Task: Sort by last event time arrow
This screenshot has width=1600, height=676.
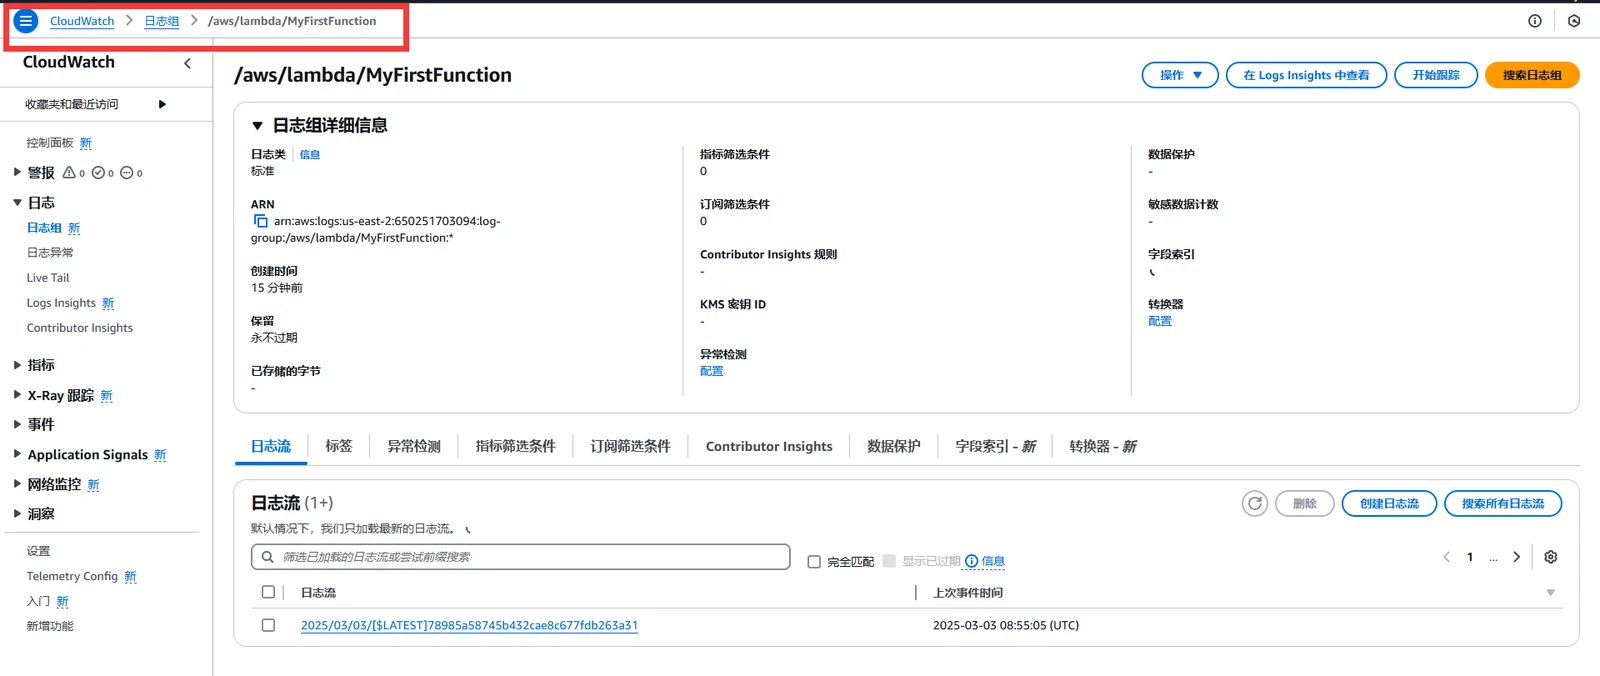Action: coord(1551,593)
